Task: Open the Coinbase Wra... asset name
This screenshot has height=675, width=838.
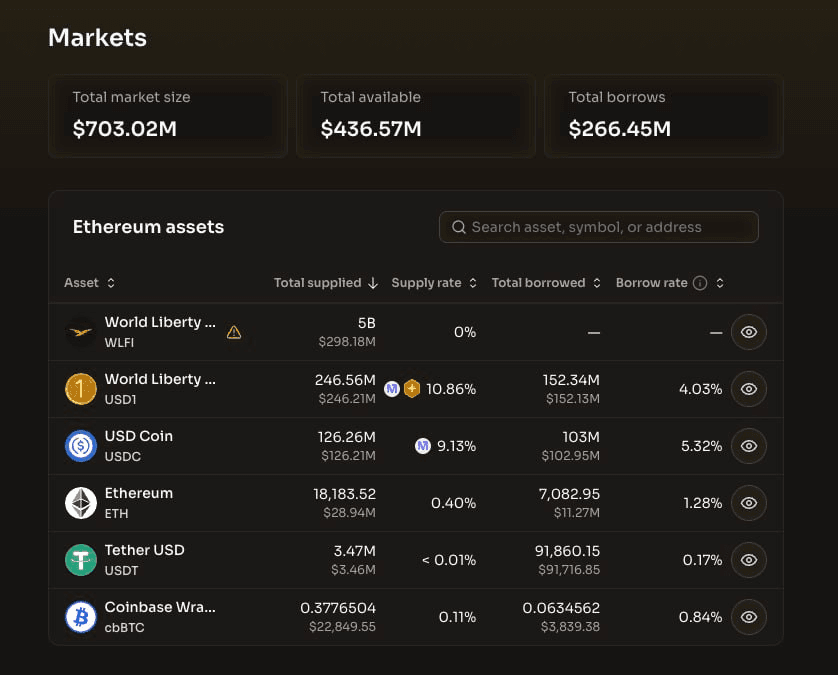Action: point(160,607)
